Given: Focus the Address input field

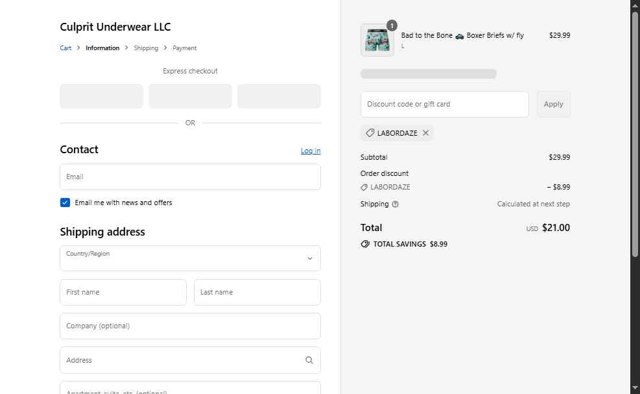Looking at the screenshot, I should (190, 360).
